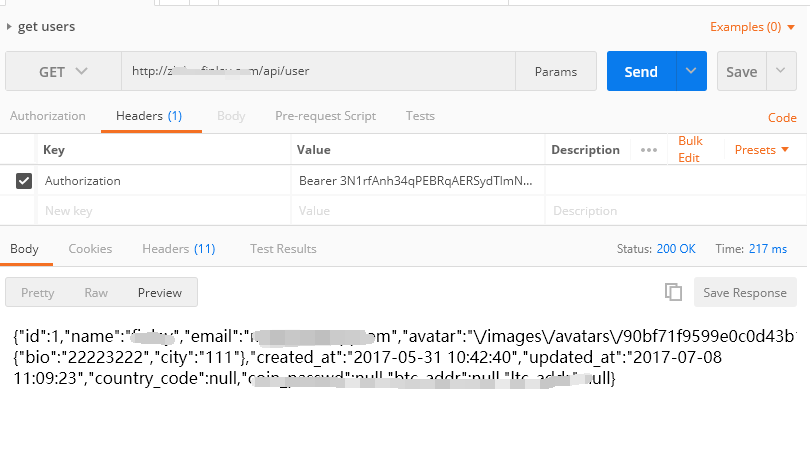Image resolution: width=810 pixels, height=475 pixels.
Task: Open the GET method dropdown
Action: pyautogui.click(x=64, y=71)
